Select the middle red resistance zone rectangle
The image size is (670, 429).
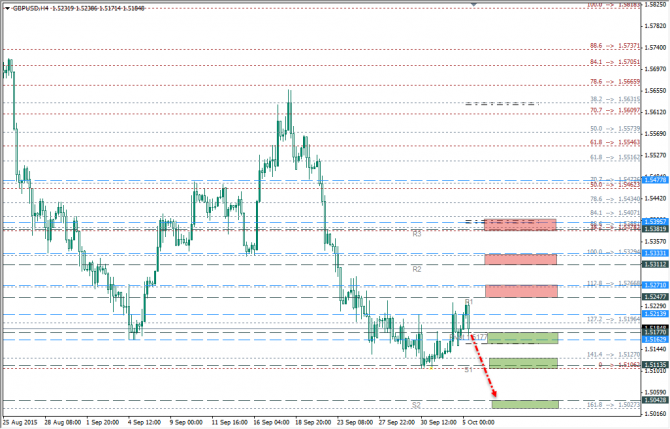tap(520, 259)
